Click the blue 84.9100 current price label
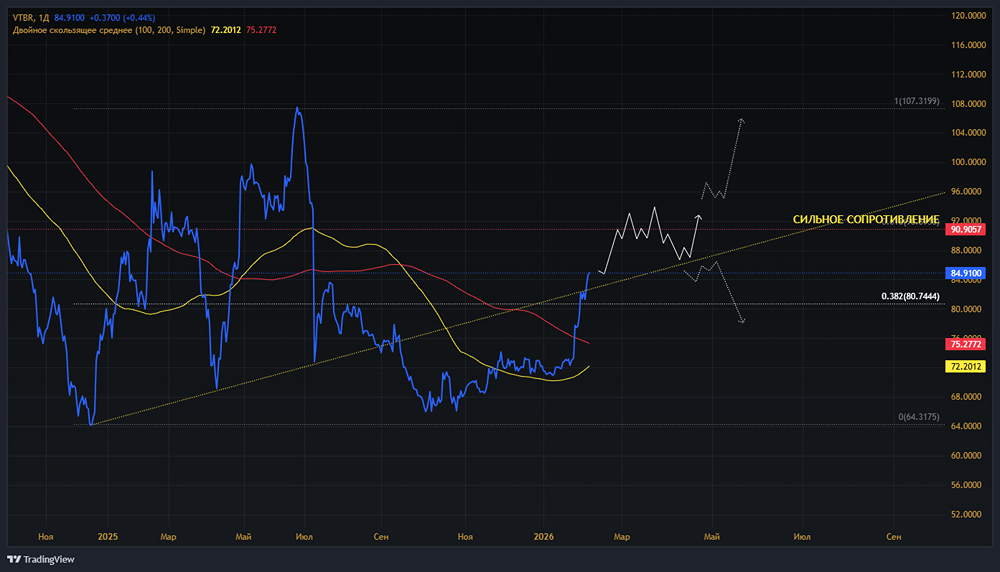The image size is (1000, 572). (965, 273)
